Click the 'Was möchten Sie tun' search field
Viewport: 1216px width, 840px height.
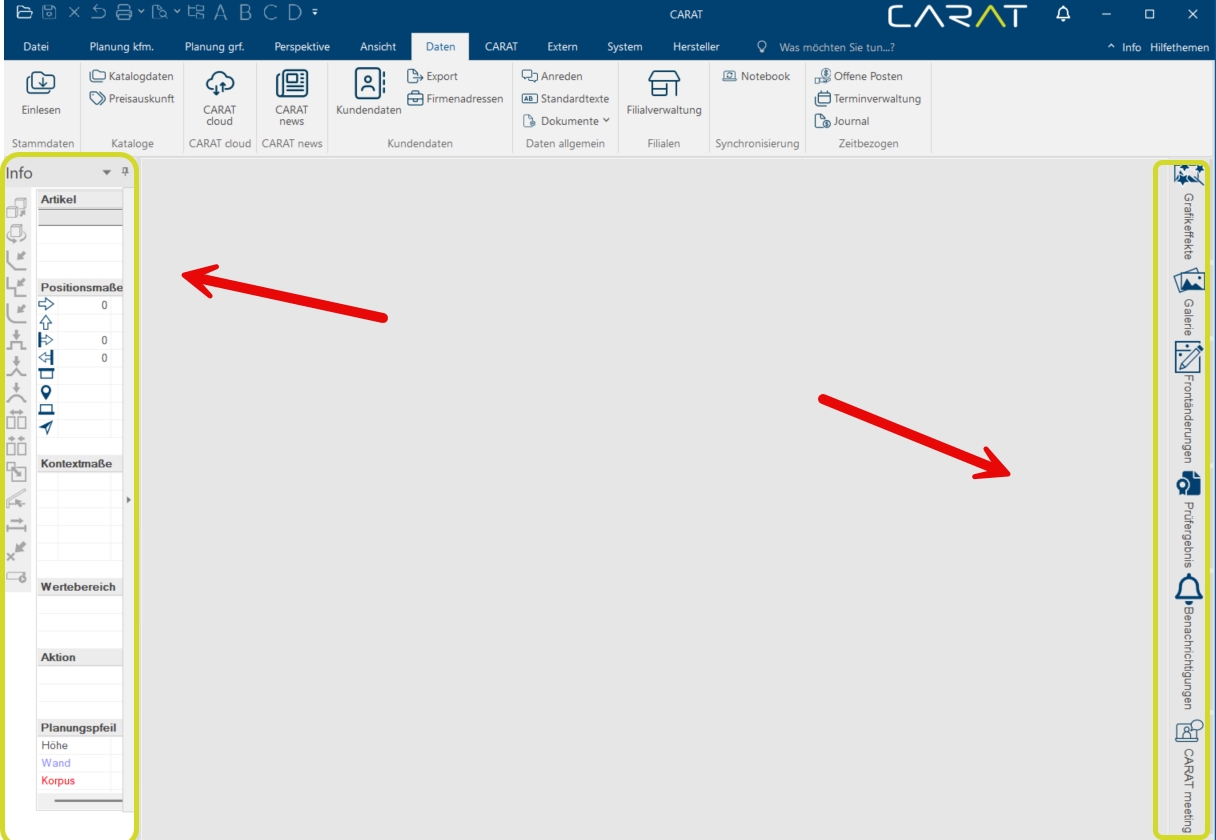click(x=836, y=47)
